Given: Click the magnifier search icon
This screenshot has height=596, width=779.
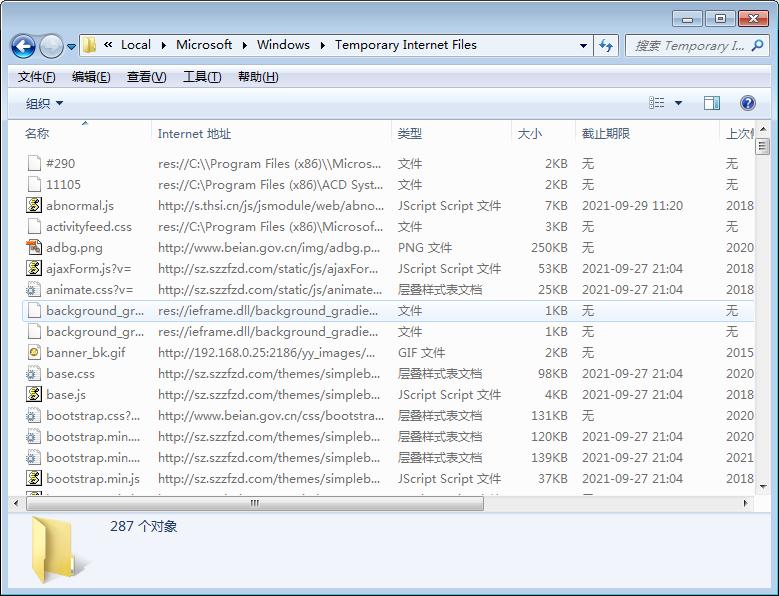Looking at the screenshot, I should (758, 46).
